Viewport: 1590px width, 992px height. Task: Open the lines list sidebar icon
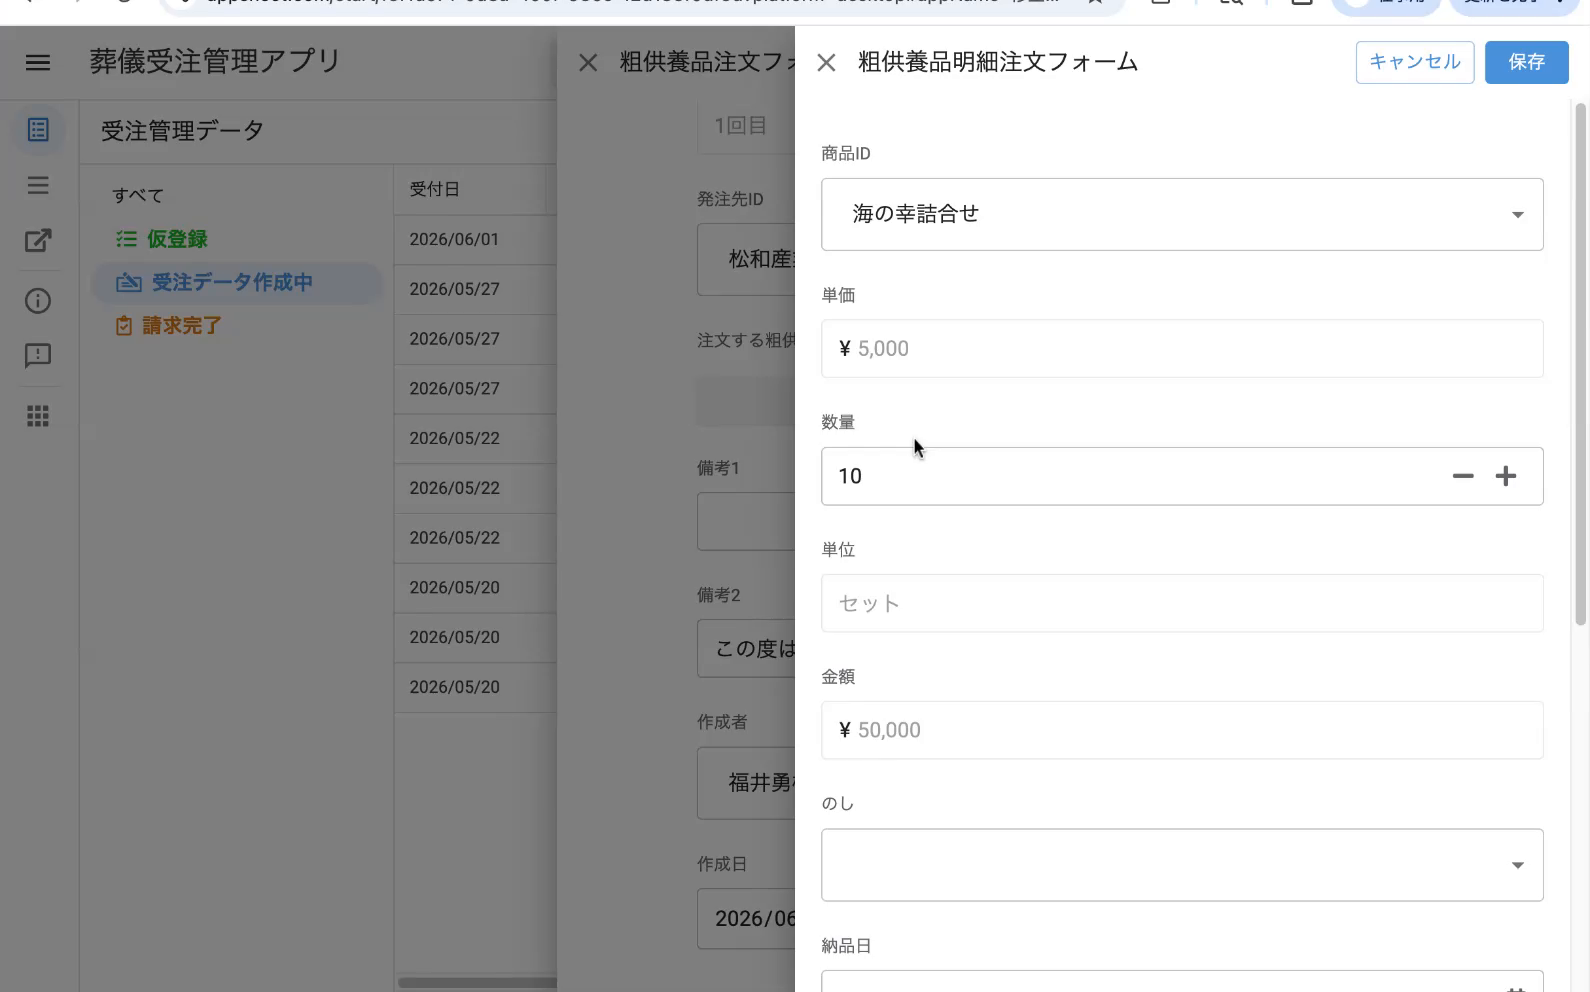coord(38,185)
